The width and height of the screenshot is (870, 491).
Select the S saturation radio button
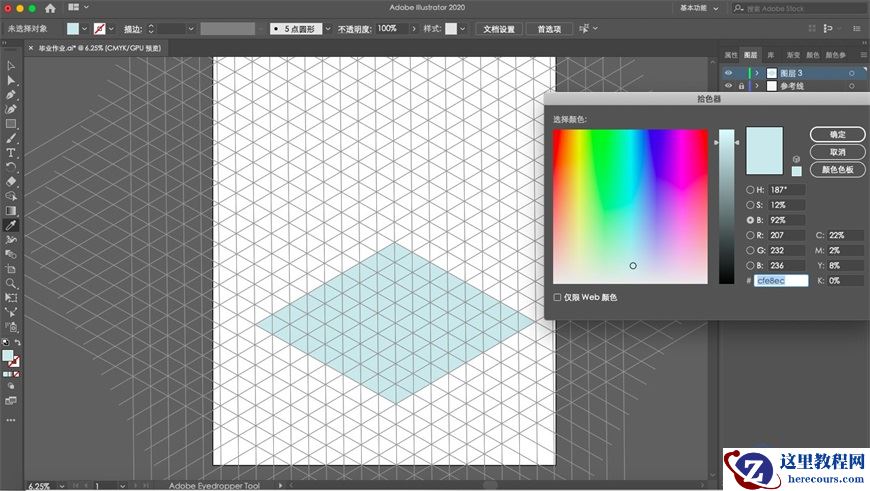(750, 205)
